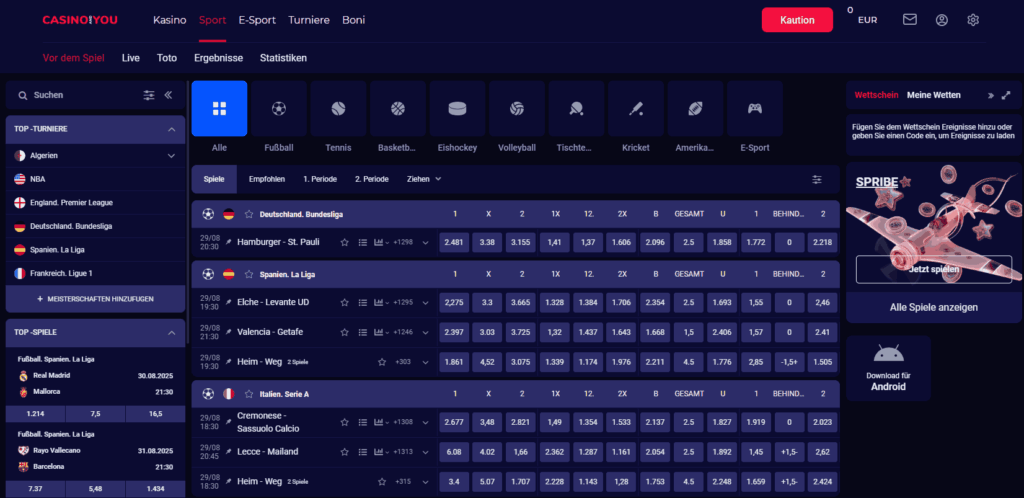Favorite the Cremonese - Sassuolo Calcio match

[x=344, y=422]
